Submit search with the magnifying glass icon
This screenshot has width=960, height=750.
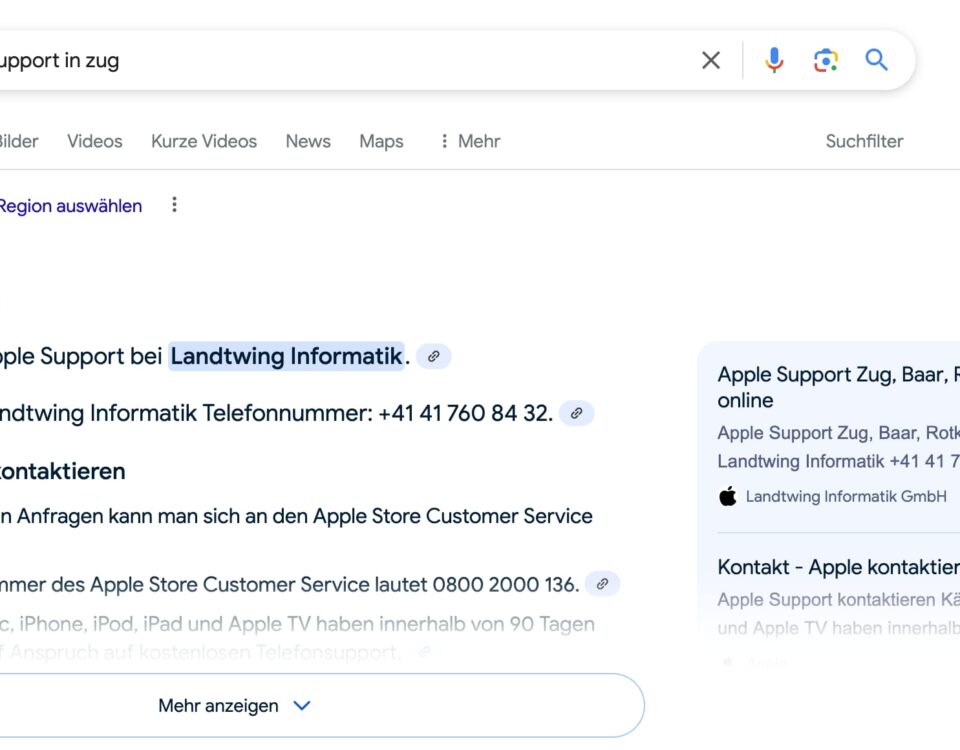click(876, 60)
